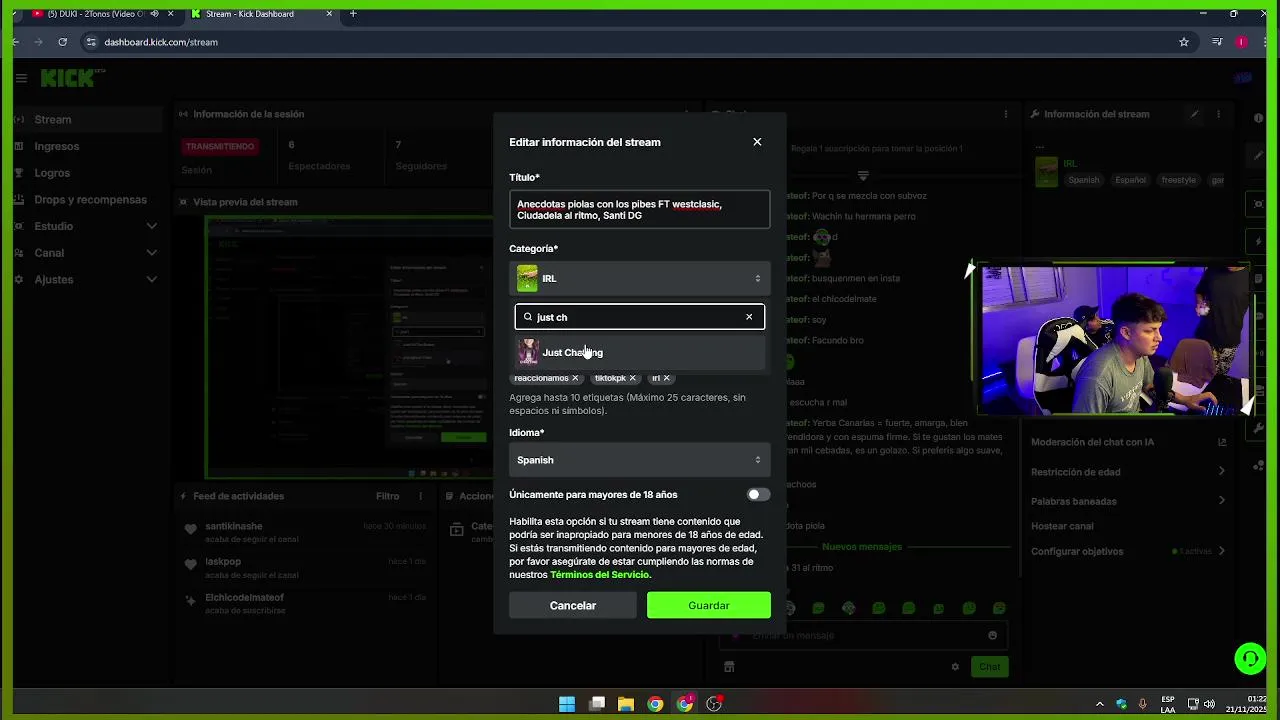Viewport: 1280px width, 720px height.
Task: Click the santikinashe follower entry
Action: [307, 532]
